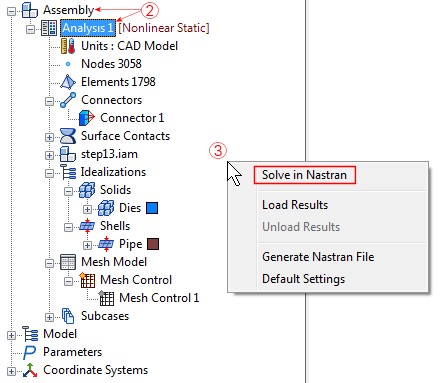
Task: Collapse the Analysis 1 node
Action: click(x=30, y=30)
